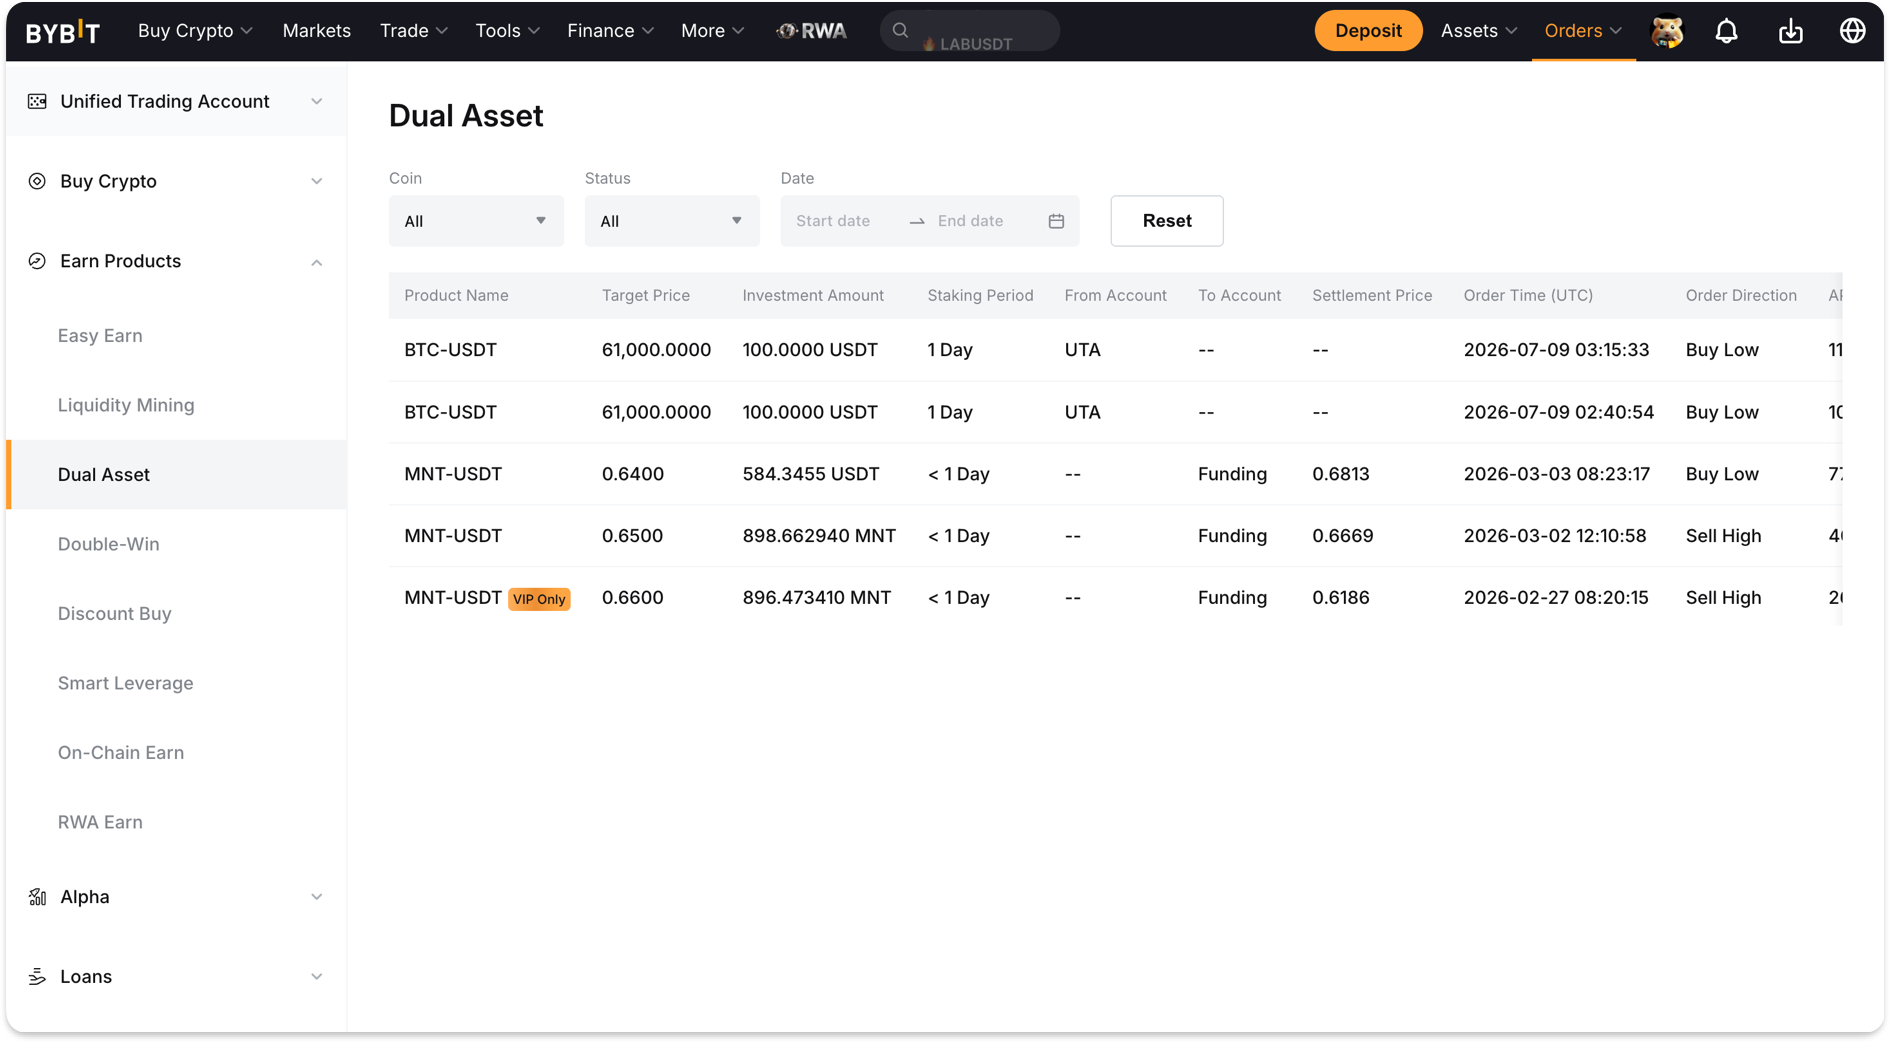This screenshot has height=1042, width=1890.
Task: Click the search box with LABUSDT
Action: pyautogui.click(x=970, y=31)
